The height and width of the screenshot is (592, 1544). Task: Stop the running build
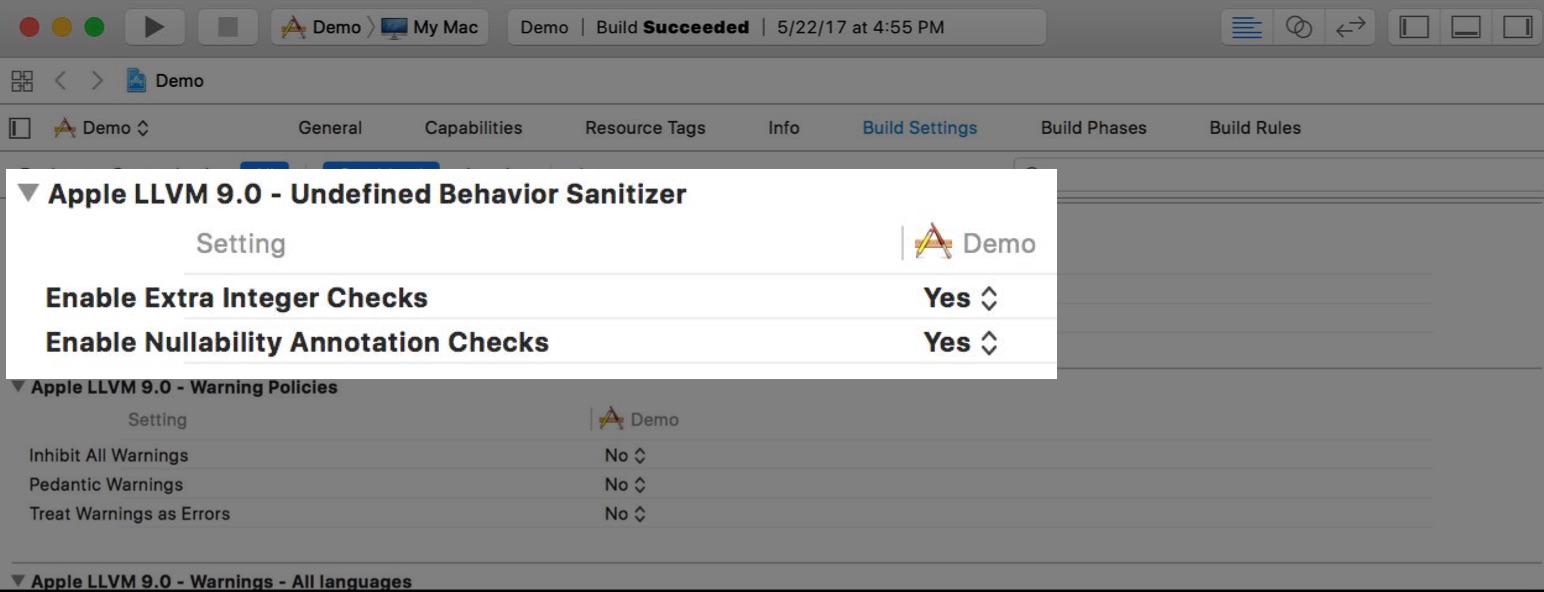tap(228, 27)
